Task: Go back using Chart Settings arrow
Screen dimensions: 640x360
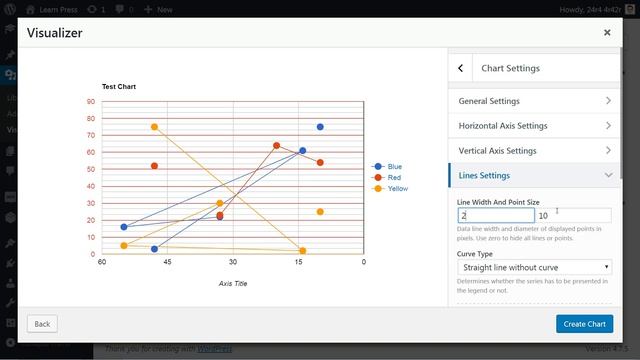Action: [460, 68]
